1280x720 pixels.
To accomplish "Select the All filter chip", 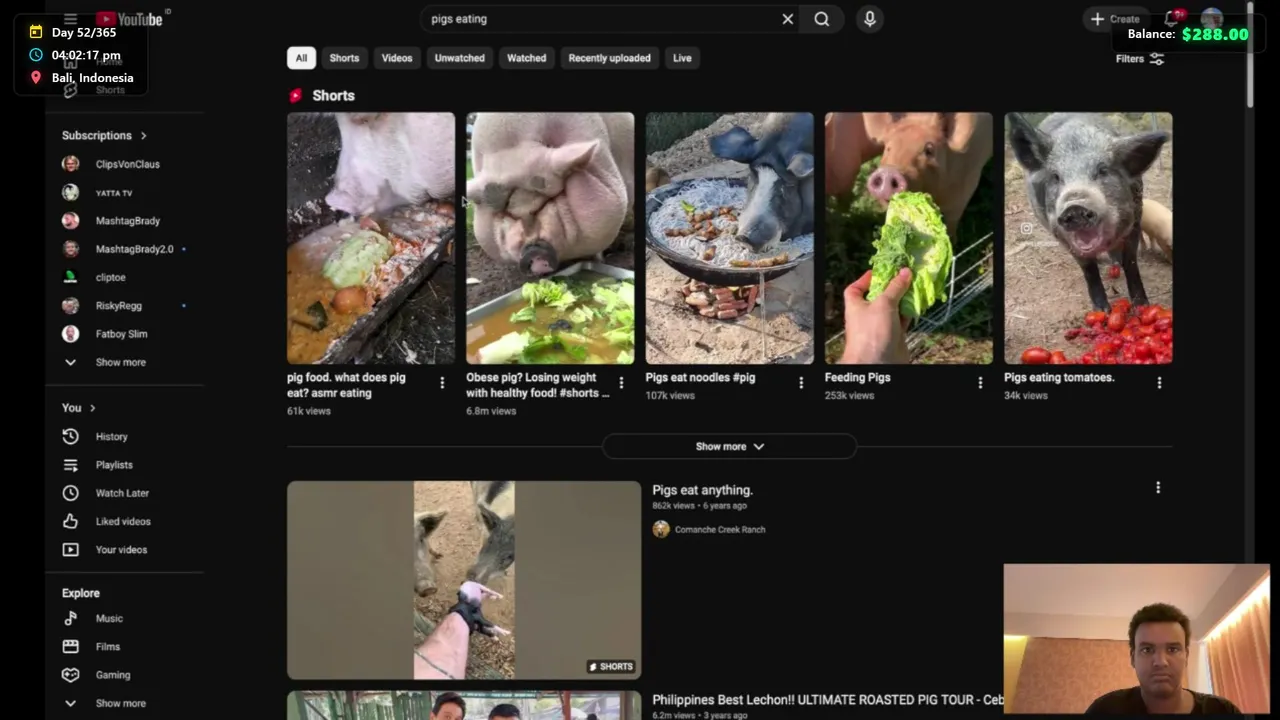I will pyautogui.click(x=301, y=58).
